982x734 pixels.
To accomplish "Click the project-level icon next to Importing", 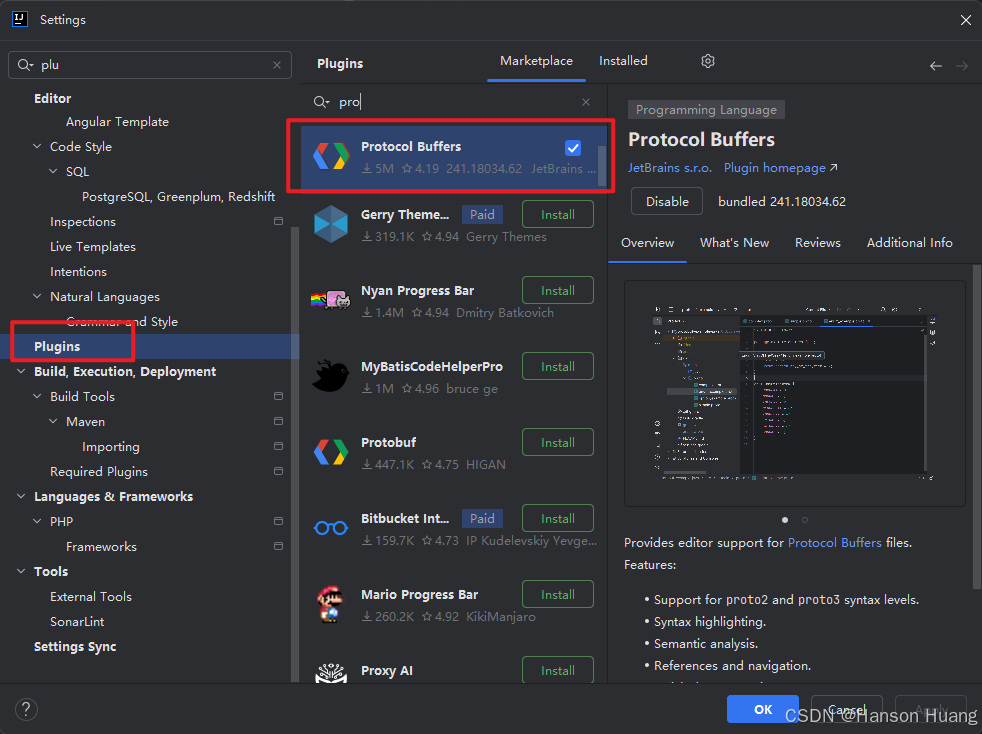I will (279, 446).
